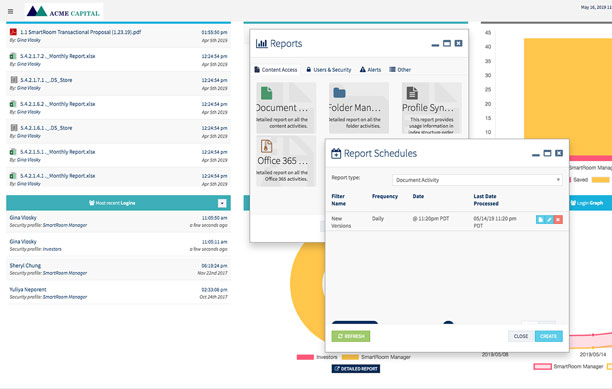Click the Create schedule button
The height and width of the screenshot is (389, 612).
[x=548, y=336]
